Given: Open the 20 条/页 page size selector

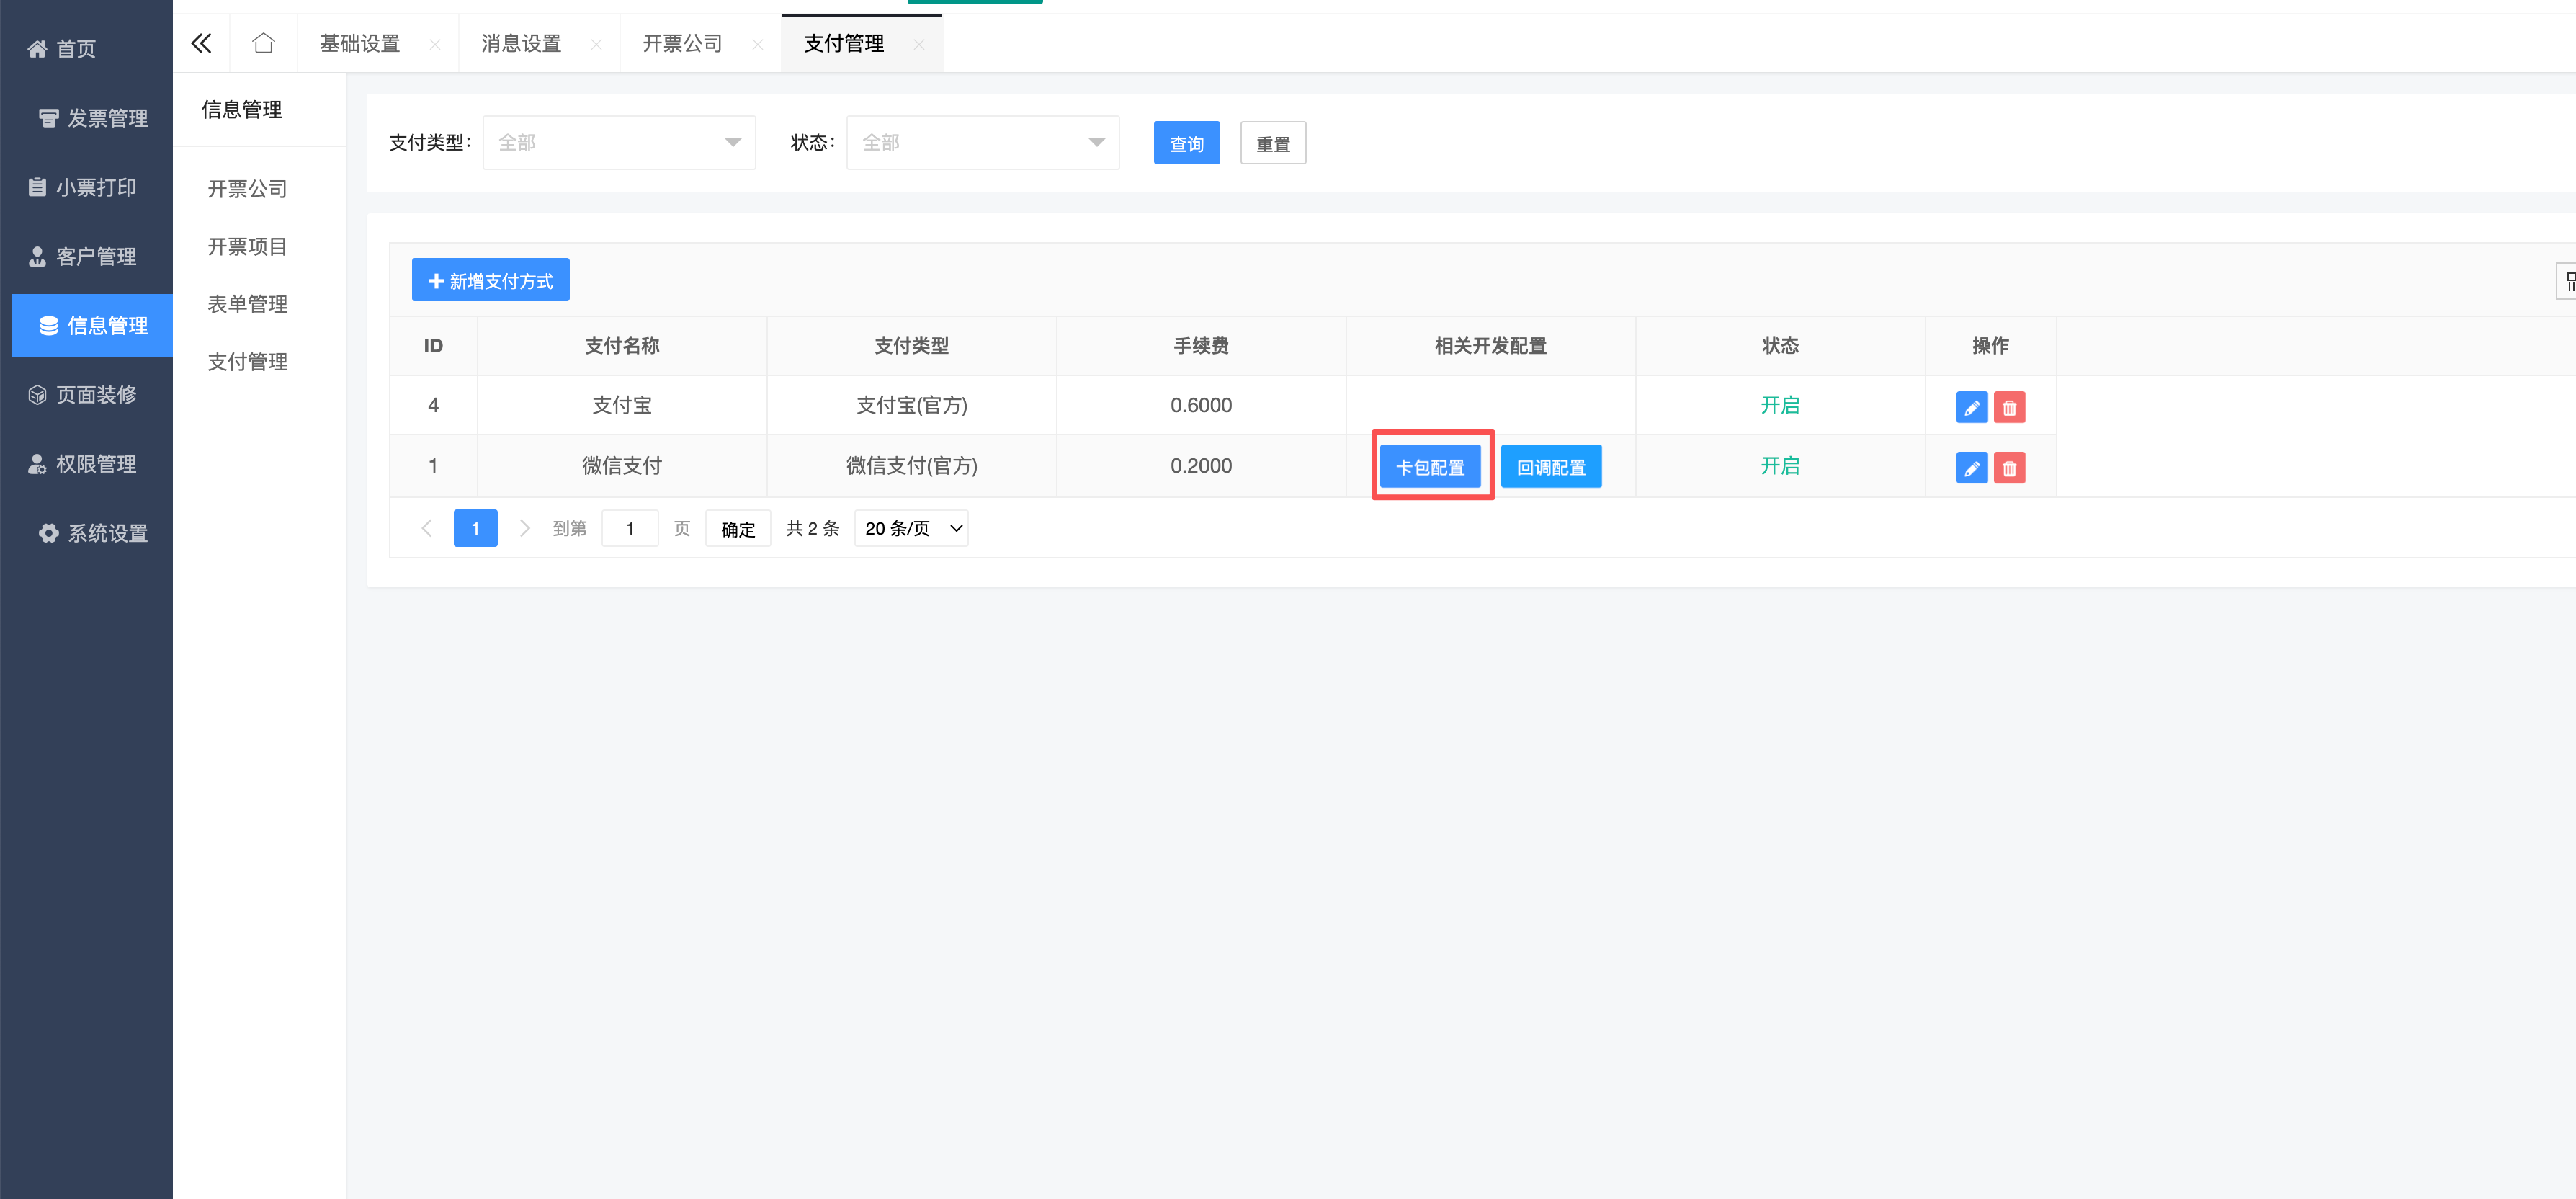Looking at the screenshot, I should click(x=911, y=528).
